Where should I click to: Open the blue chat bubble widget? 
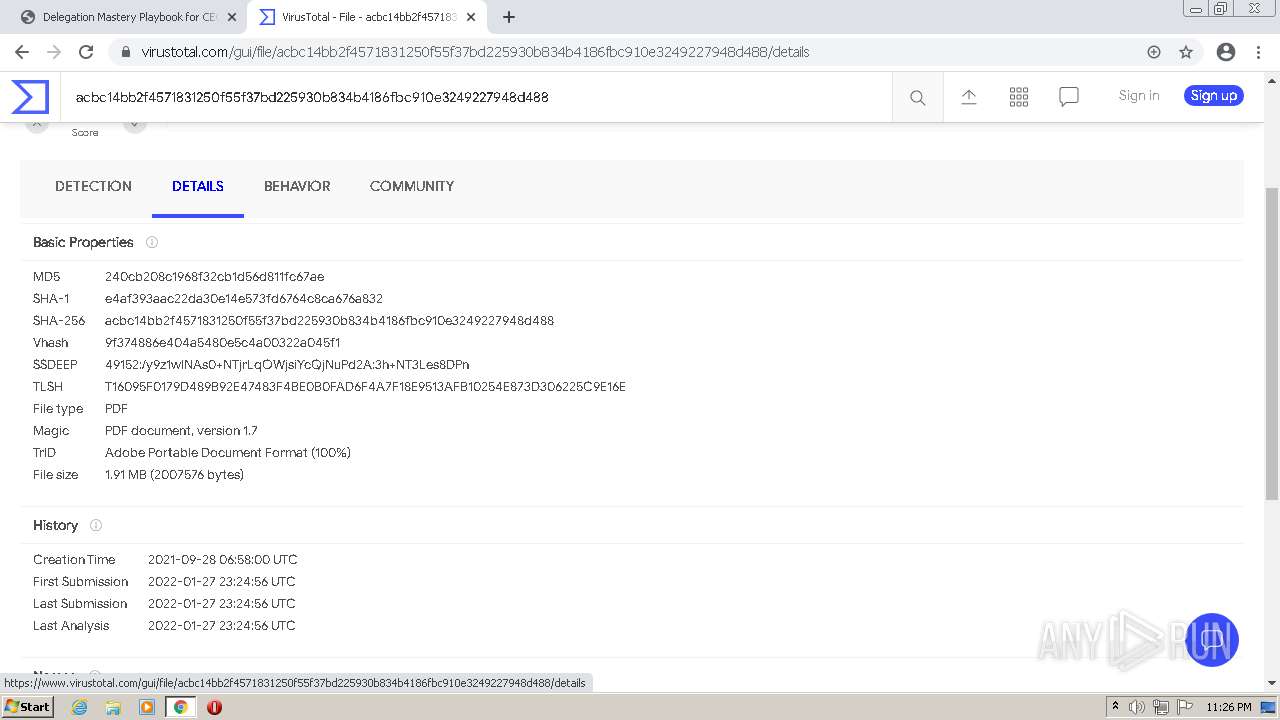(x=1211, y=640)
